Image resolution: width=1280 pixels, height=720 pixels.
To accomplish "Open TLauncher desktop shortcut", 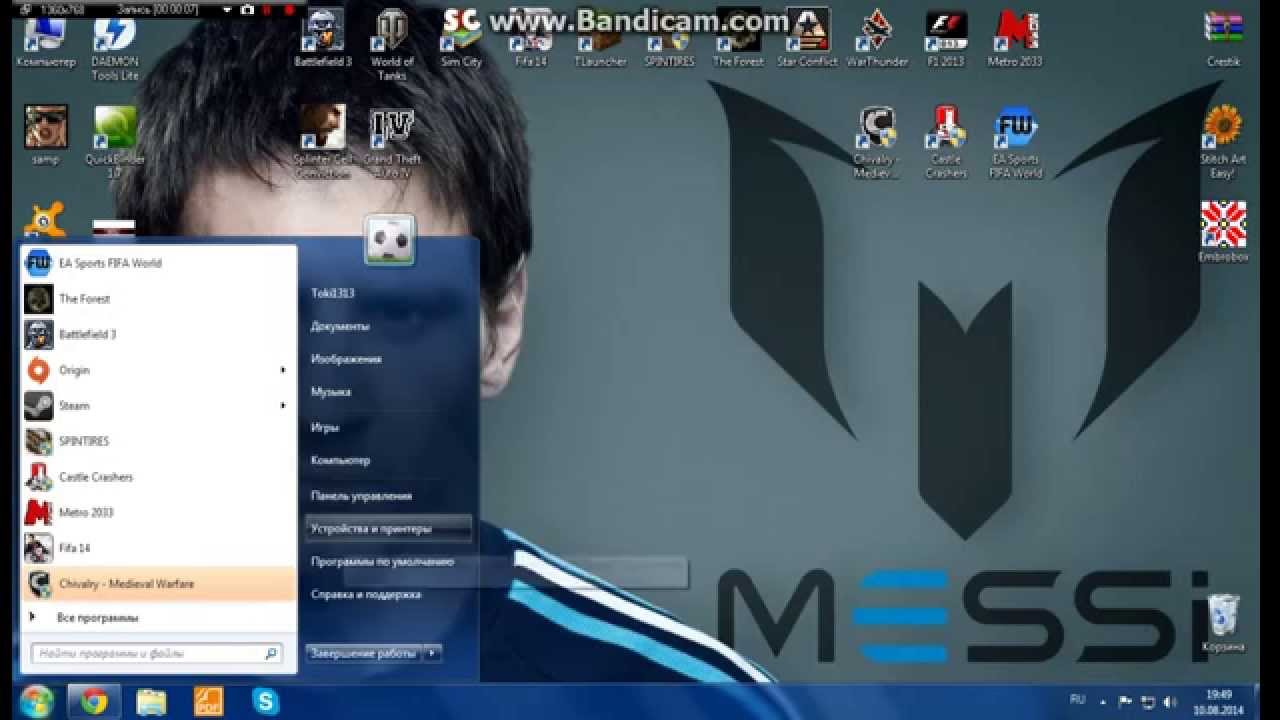I will (x=600, y=38).
